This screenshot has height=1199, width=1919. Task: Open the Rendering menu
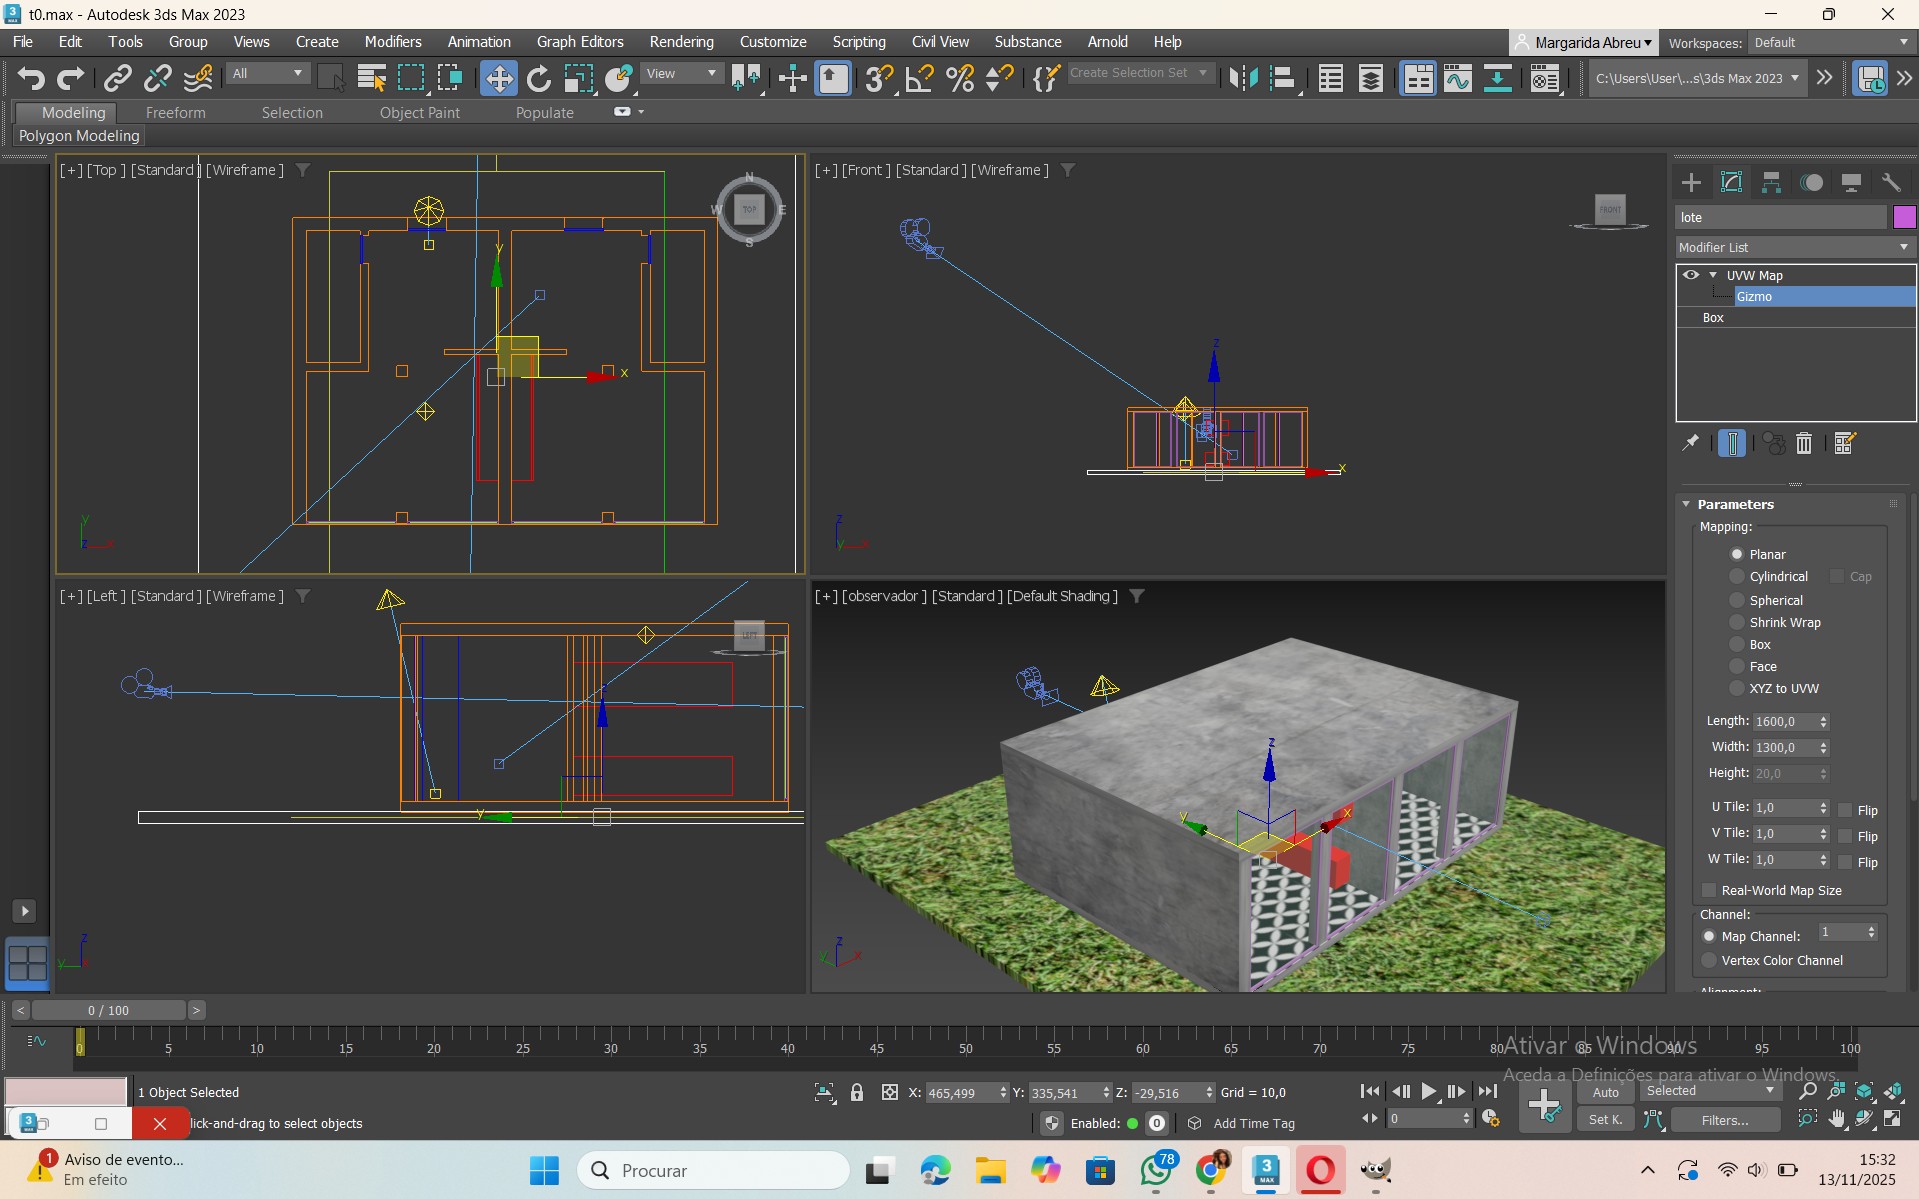click(681, 42)
